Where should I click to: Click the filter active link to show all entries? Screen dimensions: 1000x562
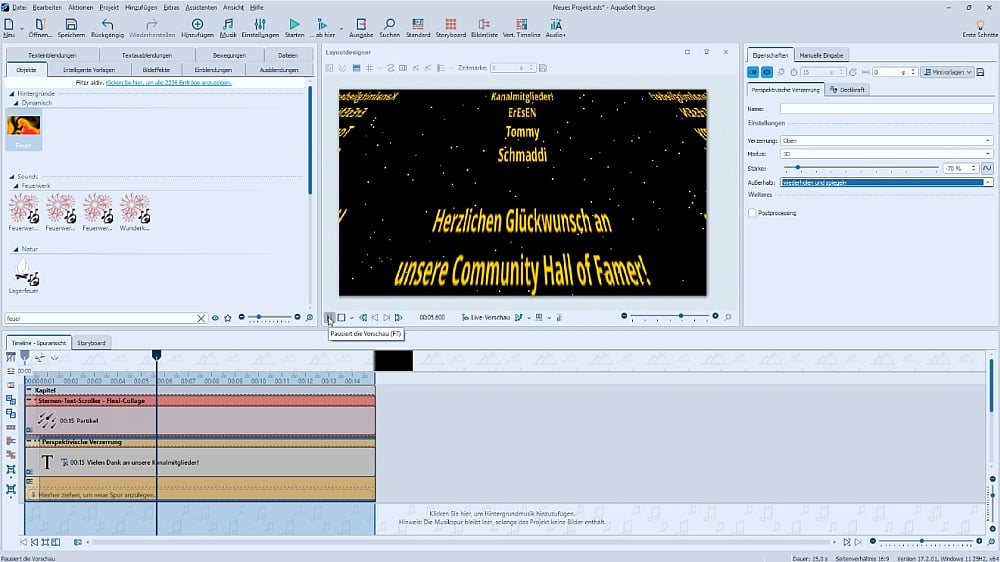[168, 83]
